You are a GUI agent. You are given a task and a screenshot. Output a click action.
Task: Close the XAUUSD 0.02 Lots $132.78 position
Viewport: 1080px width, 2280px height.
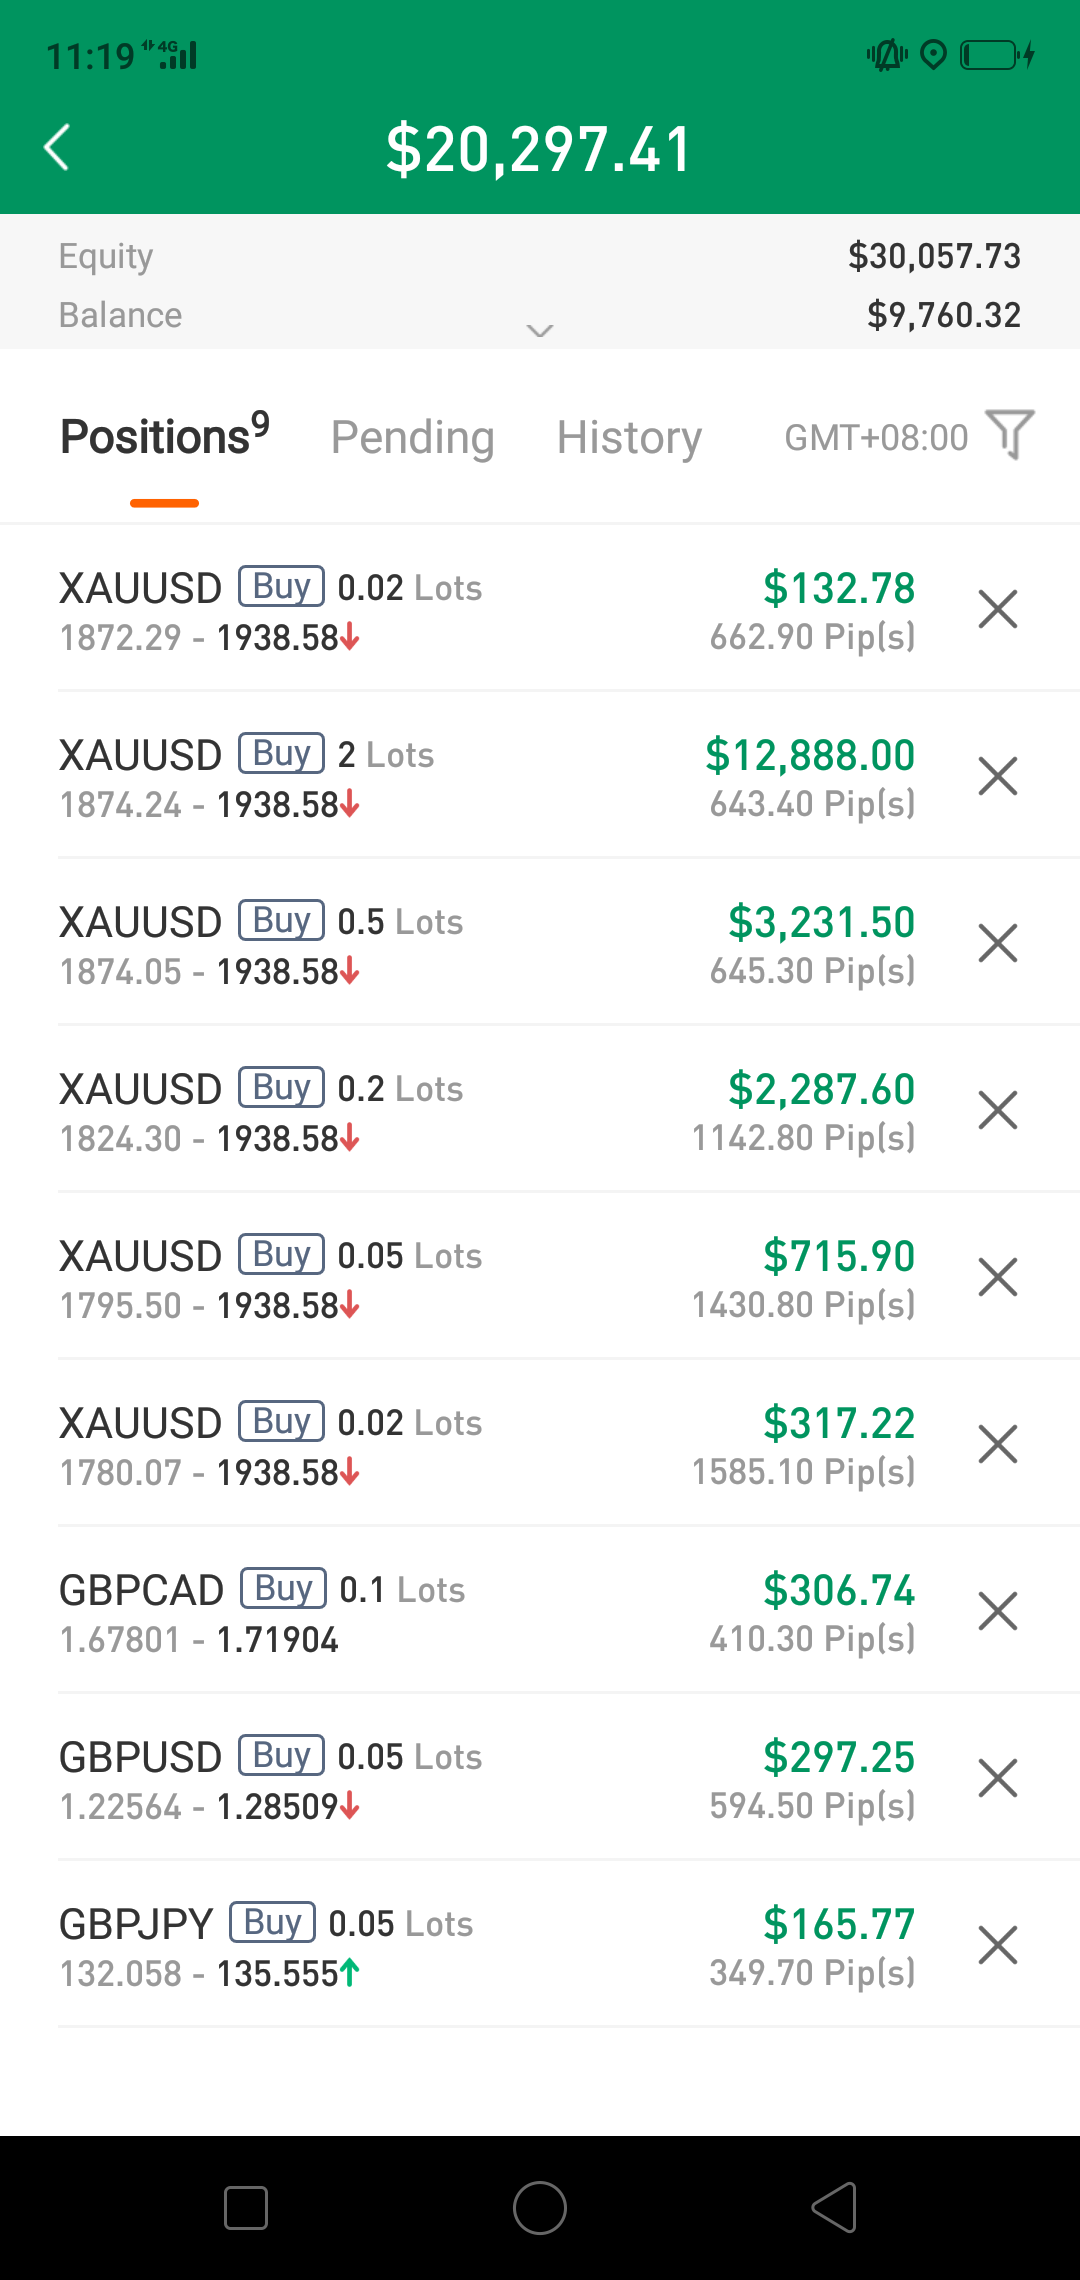pyautogui.click(x=998, y=609)
